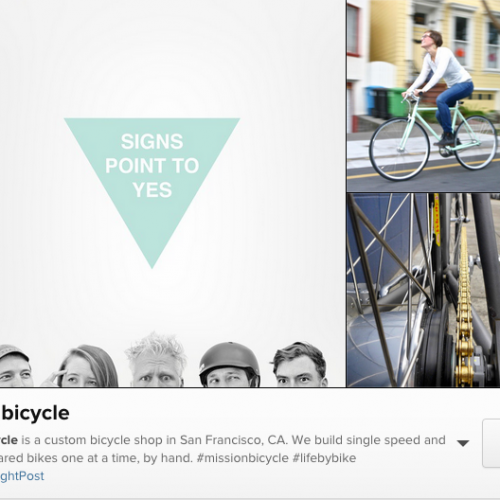Click the green trash bin in the cyclist photo
The image size is (500, 500).
[397, 102]
